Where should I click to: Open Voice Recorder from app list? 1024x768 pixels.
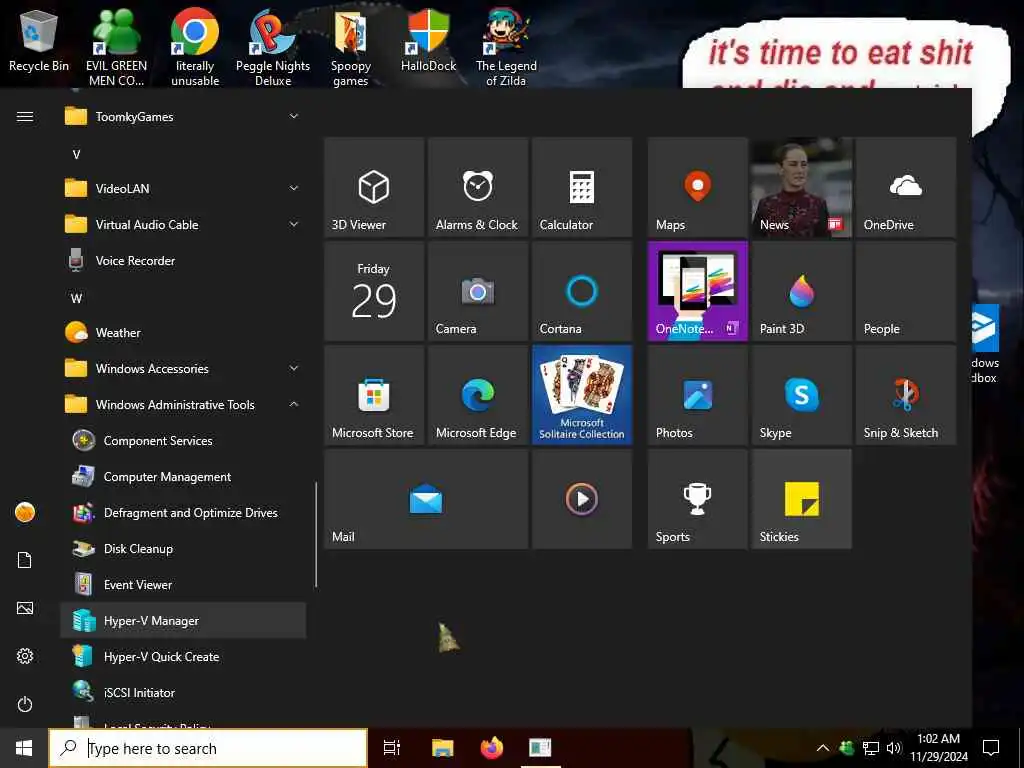click(x=183, y=261)
